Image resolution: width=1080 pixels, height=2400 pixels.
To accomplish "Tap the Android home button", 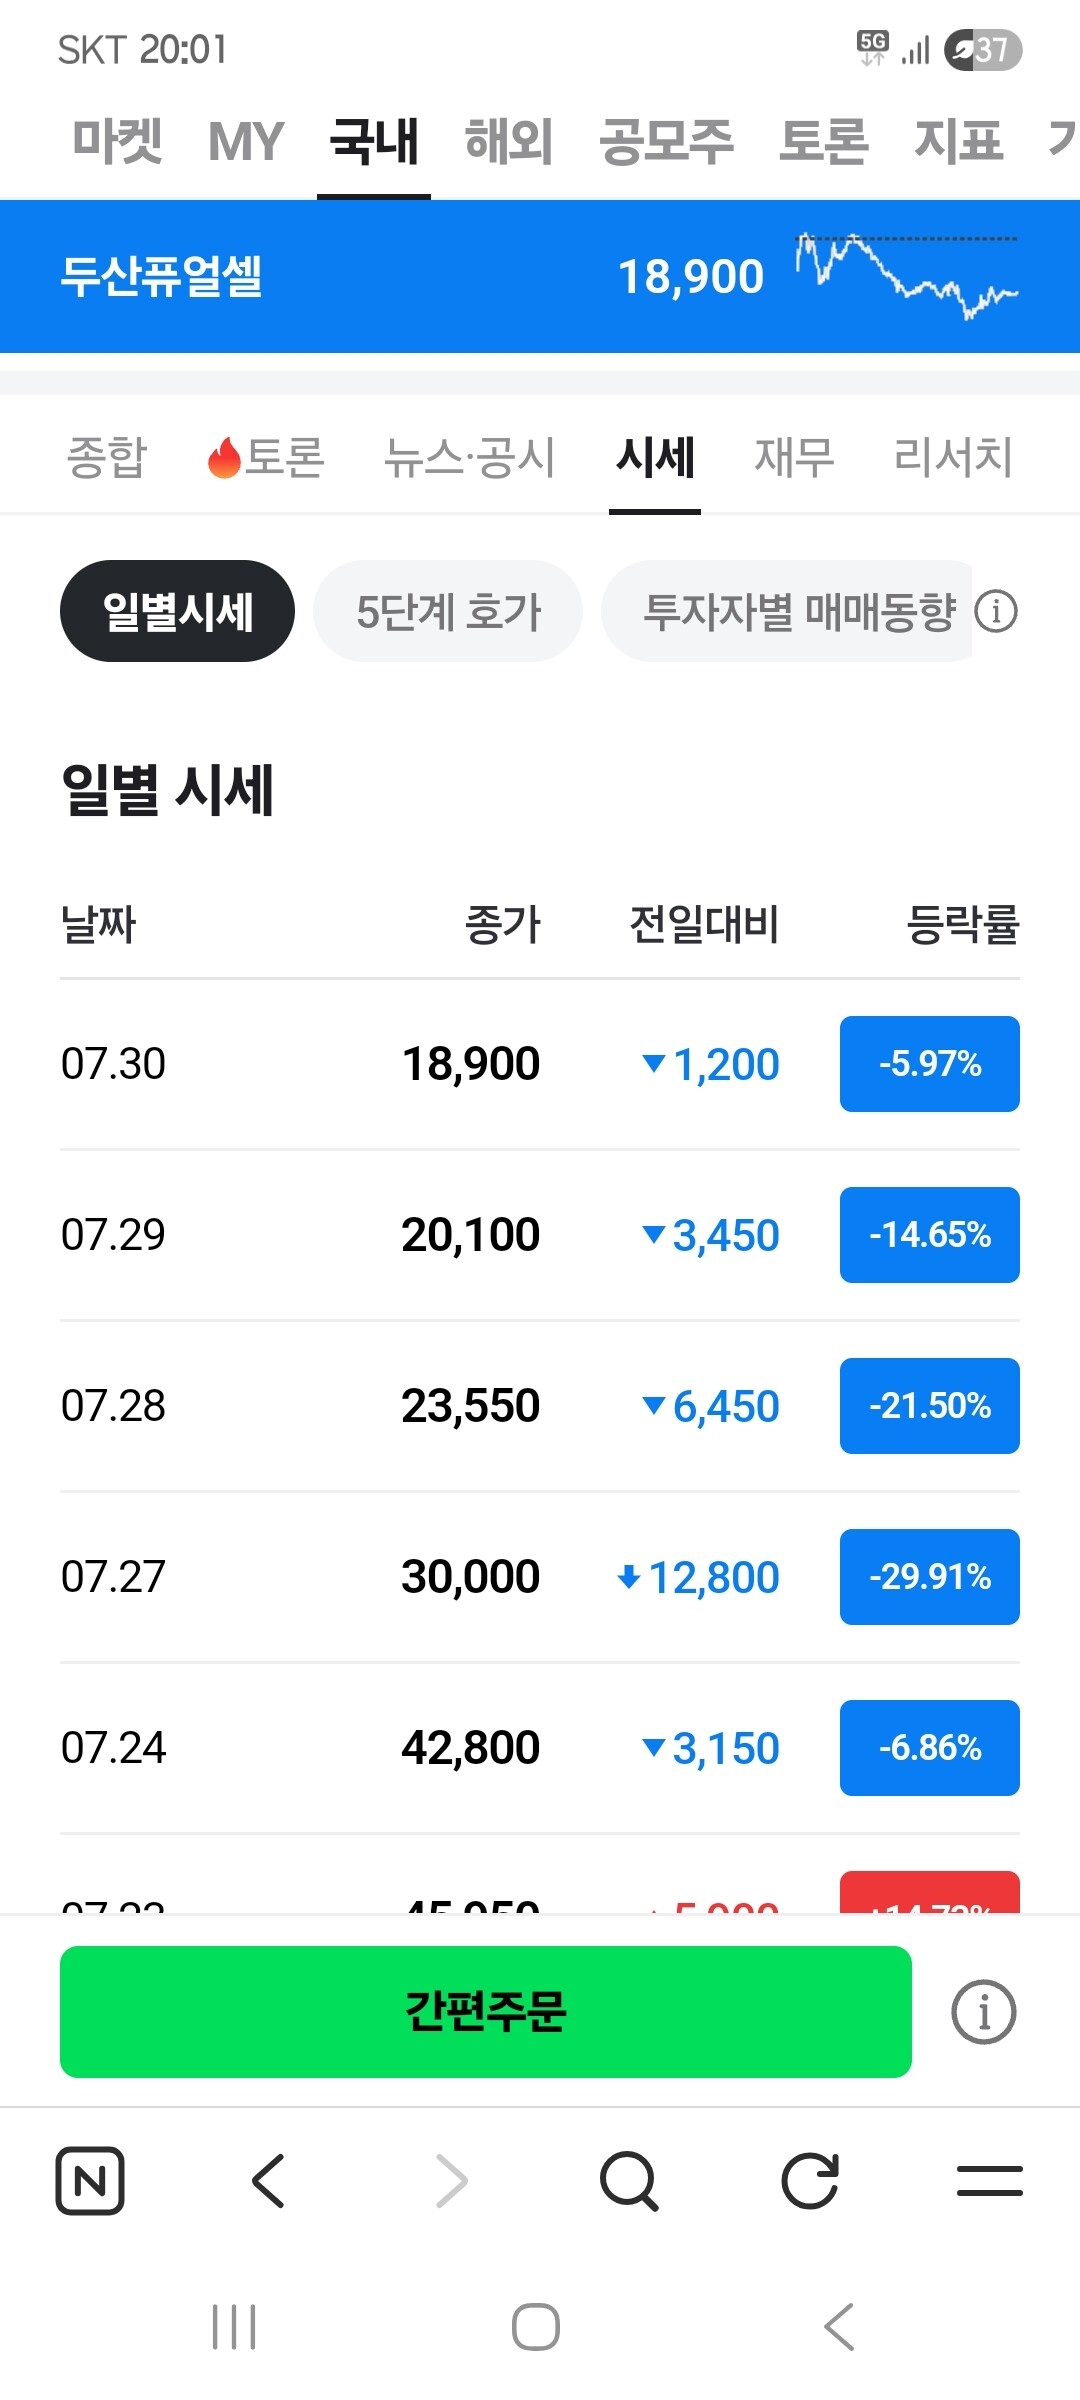I will point(536,2327).
